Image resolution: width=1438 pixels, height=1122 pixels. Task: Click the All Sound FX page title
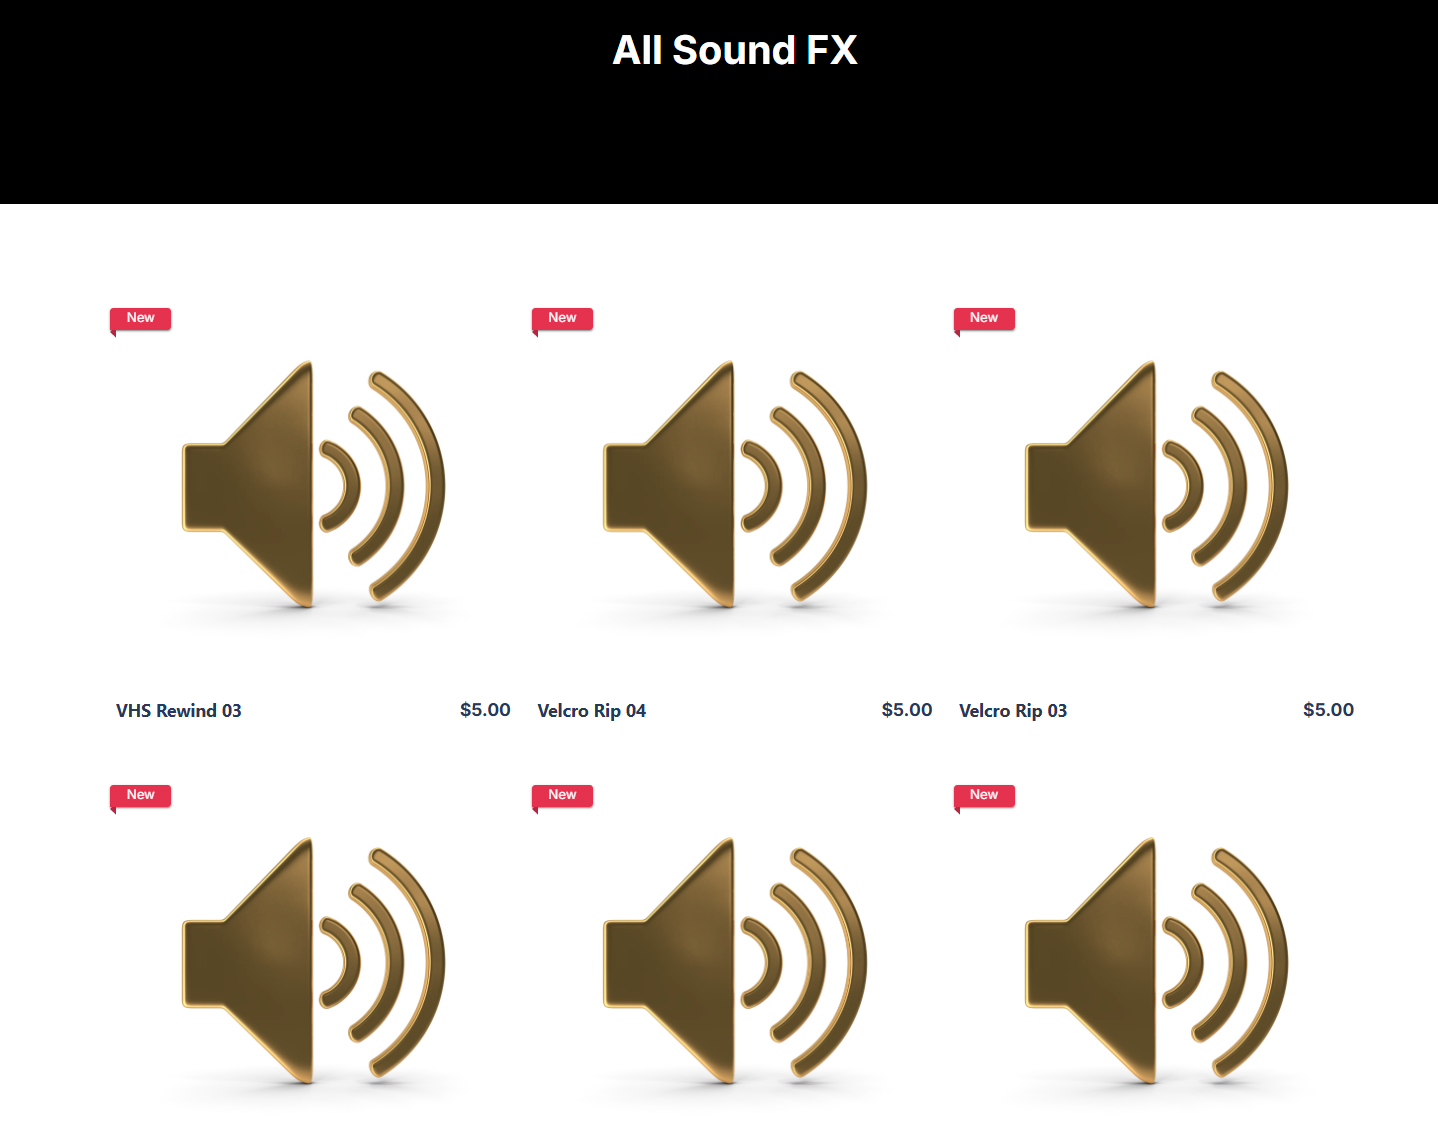[735, 50]
